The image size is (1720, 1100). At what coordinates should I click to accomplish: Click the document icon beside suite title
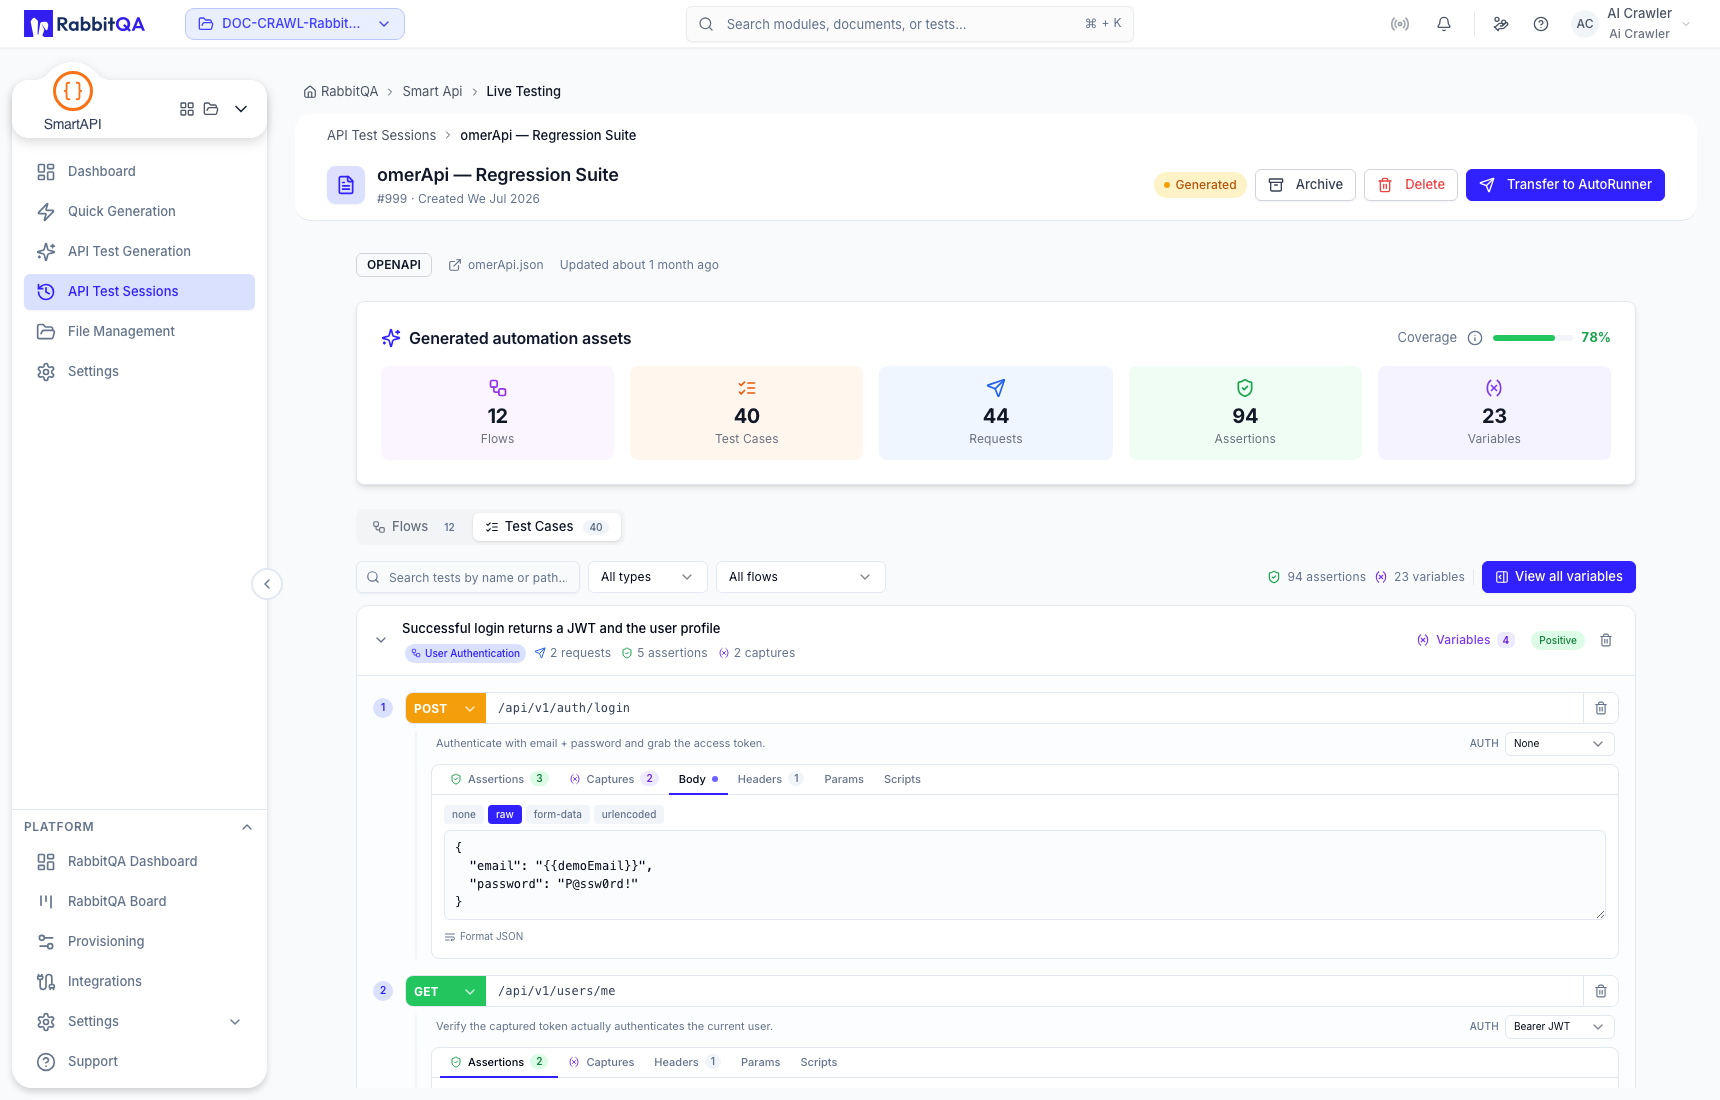tap(346, 185)
